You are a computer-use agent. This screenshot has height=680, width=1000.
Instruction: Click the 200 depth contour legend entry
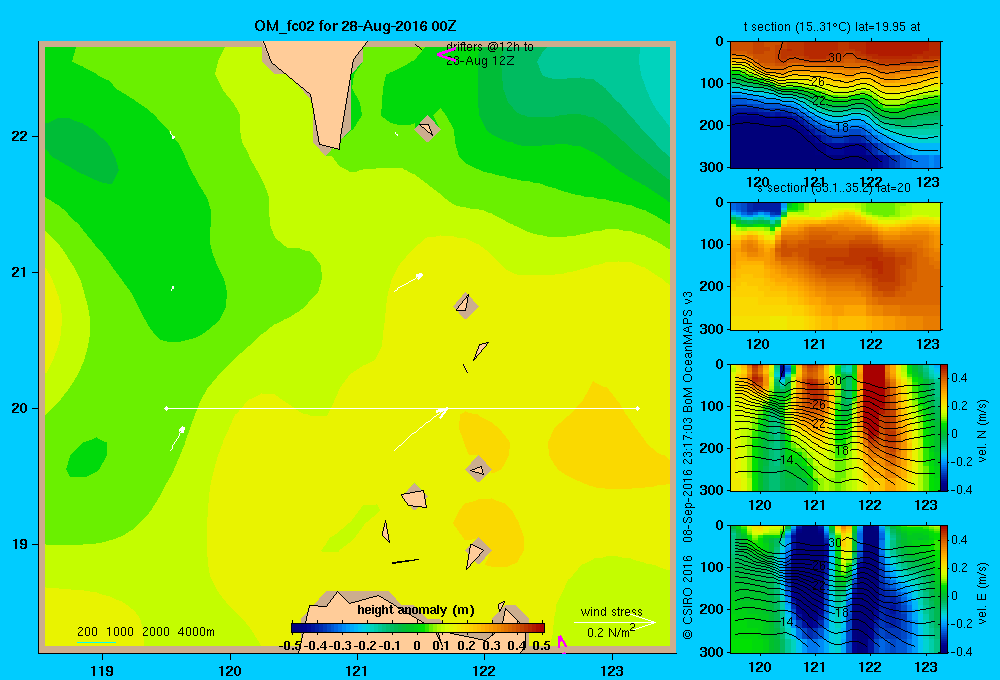coord(87,632)
